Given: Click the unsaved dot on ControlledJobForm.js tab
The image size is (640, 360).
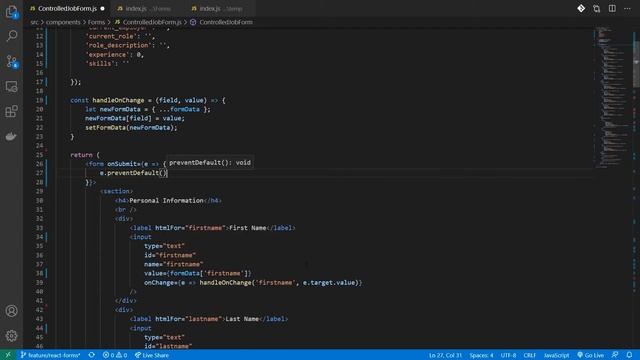Looking at the screenshot, I should pos(102,9).
